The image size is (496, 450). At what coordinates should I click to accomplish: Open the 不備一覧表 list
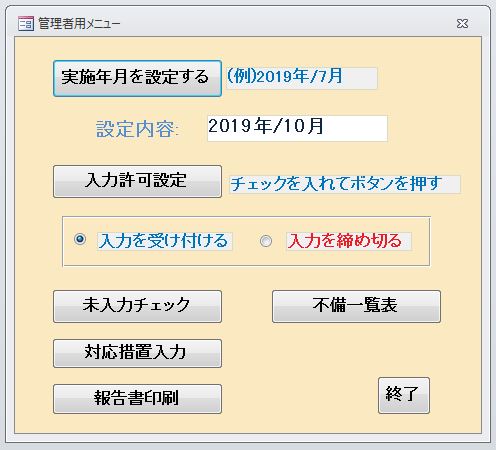pos(356,306)
